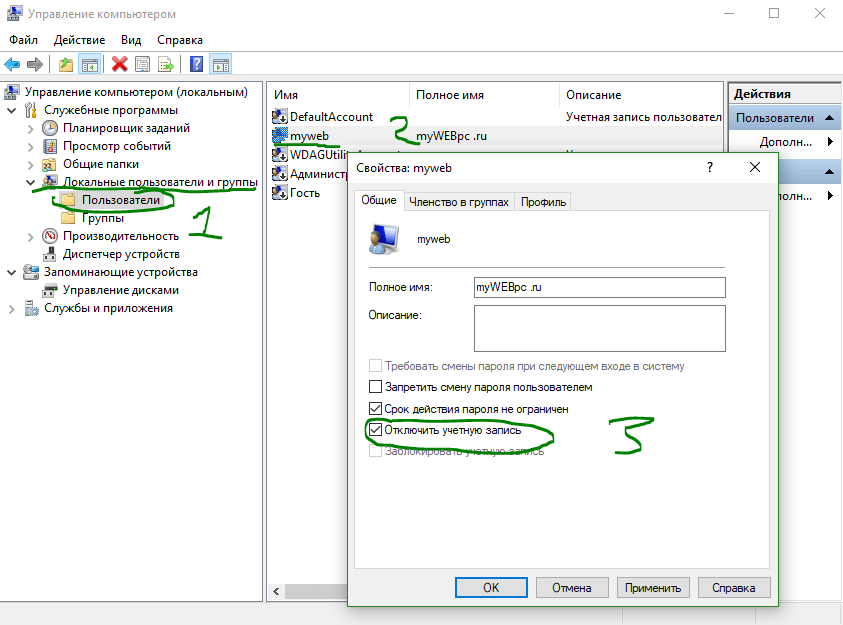Select the Общие tab
The width and height of the screenshot is (843, 625).
378,200
